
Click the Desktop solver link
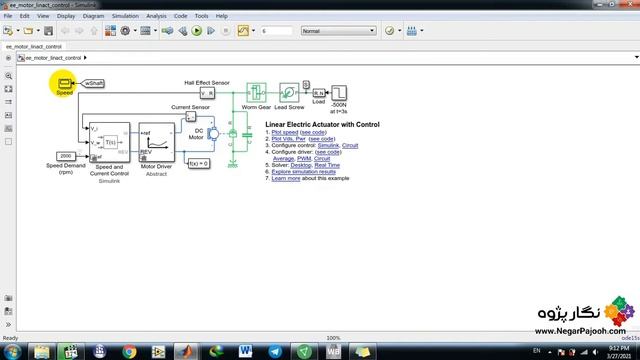(x=301, y=165)
